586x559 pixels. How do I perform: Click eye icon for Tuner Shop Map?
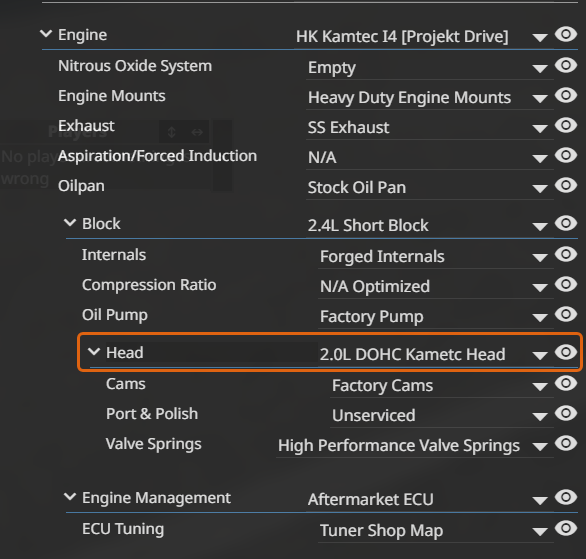tap(566, 528)
